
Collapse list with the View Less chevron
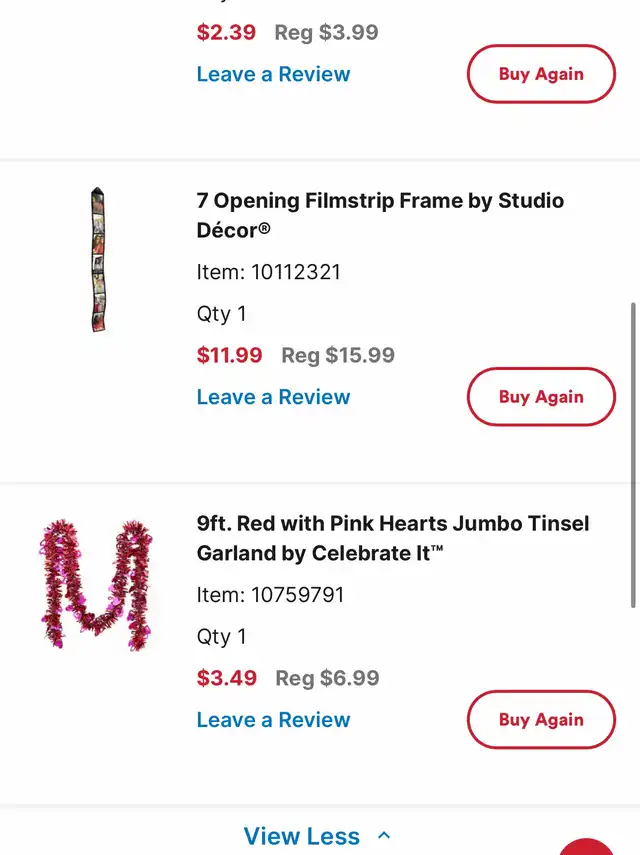(x=384, y=836)
